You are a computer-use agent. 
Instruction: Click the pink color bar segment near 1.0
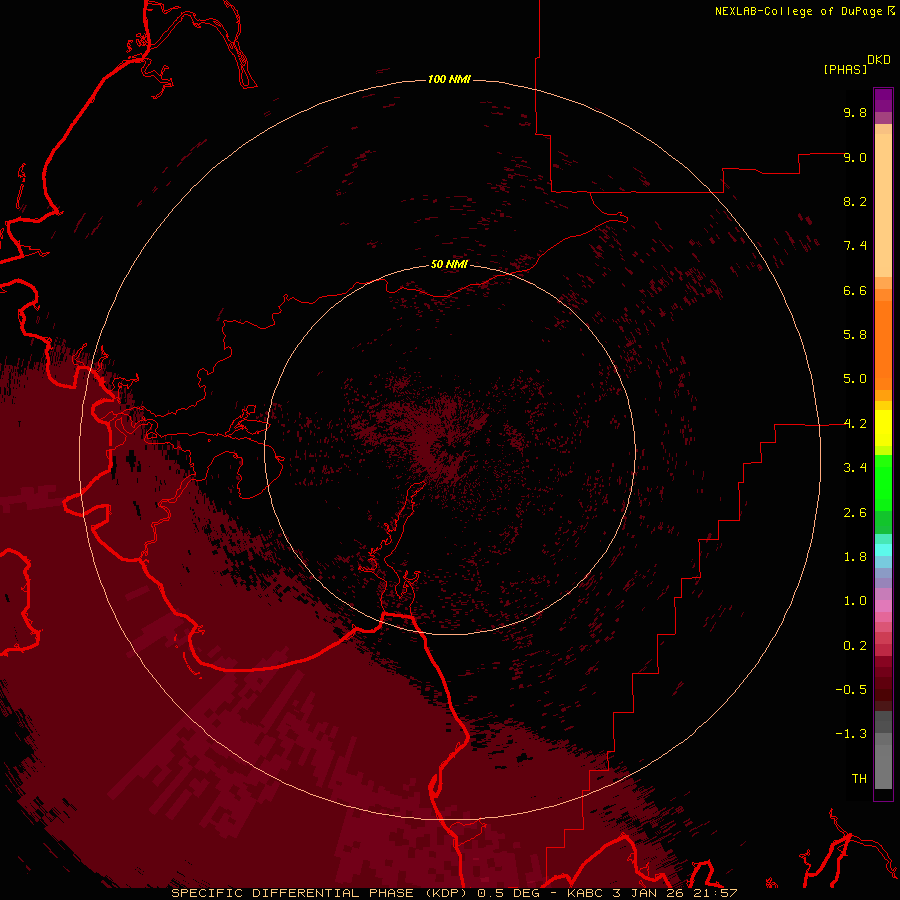pyautogui.click(x=883, y=606)
